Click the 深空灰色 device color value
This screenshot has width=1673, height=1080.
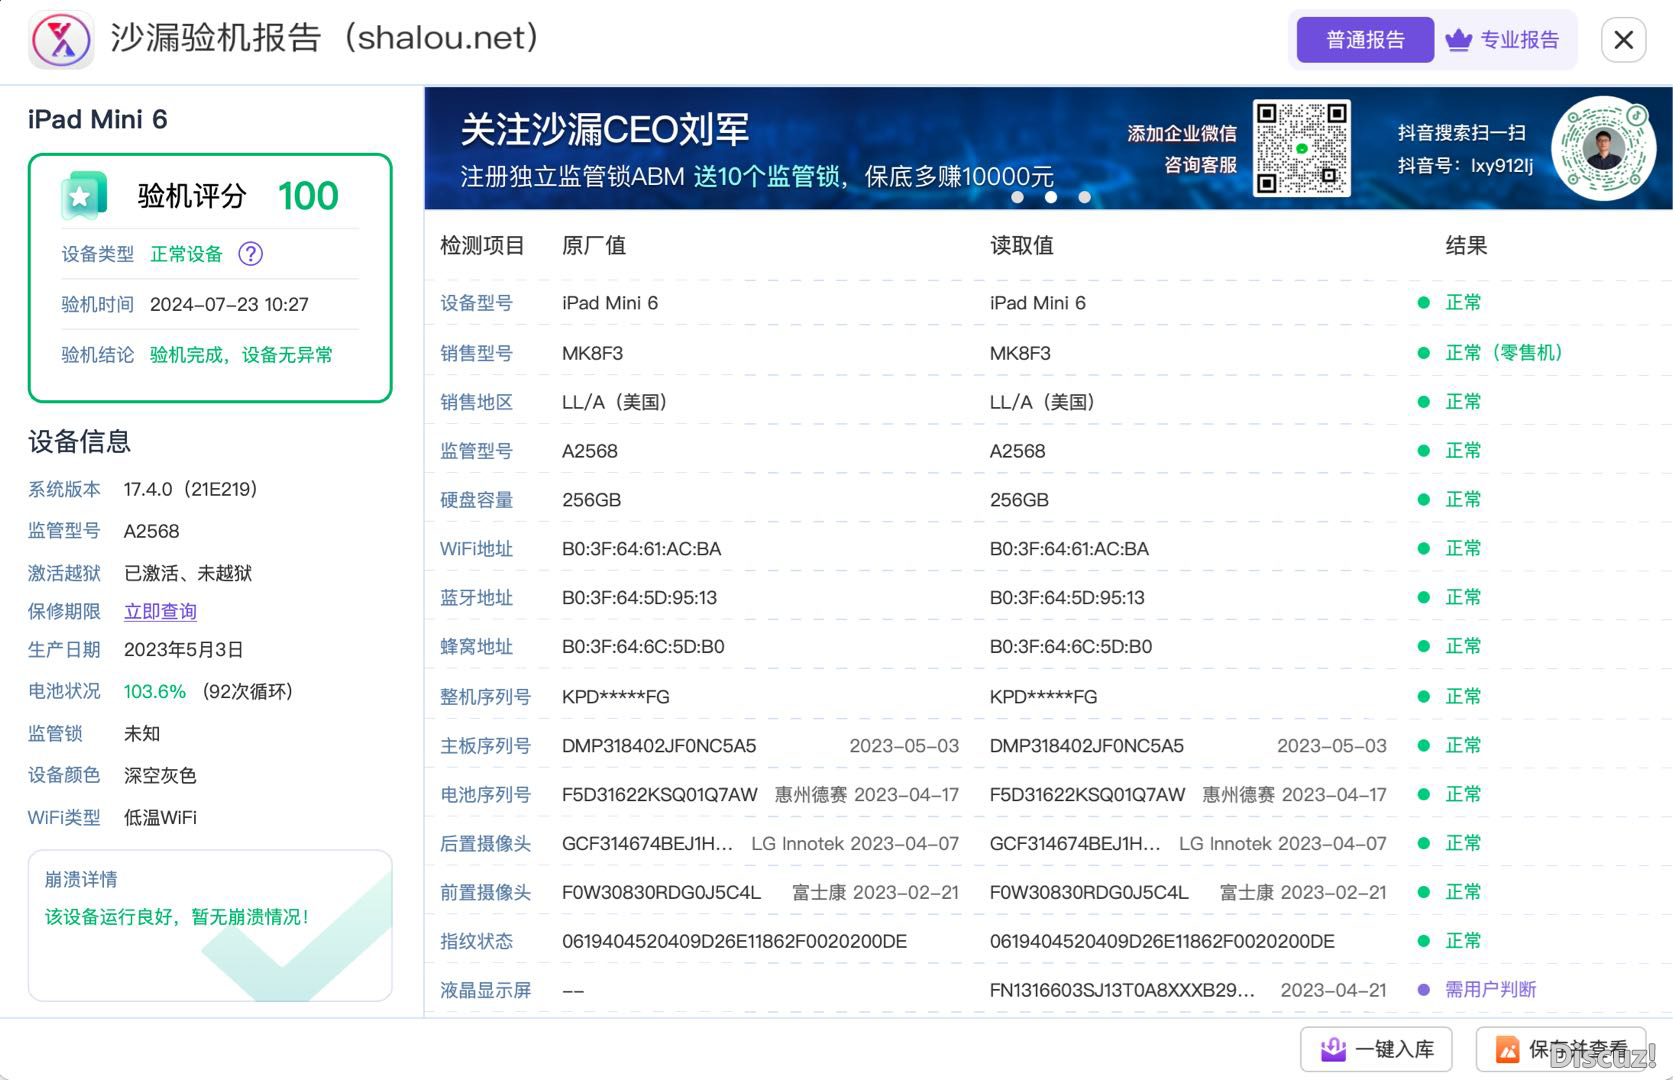pos(160,775)
